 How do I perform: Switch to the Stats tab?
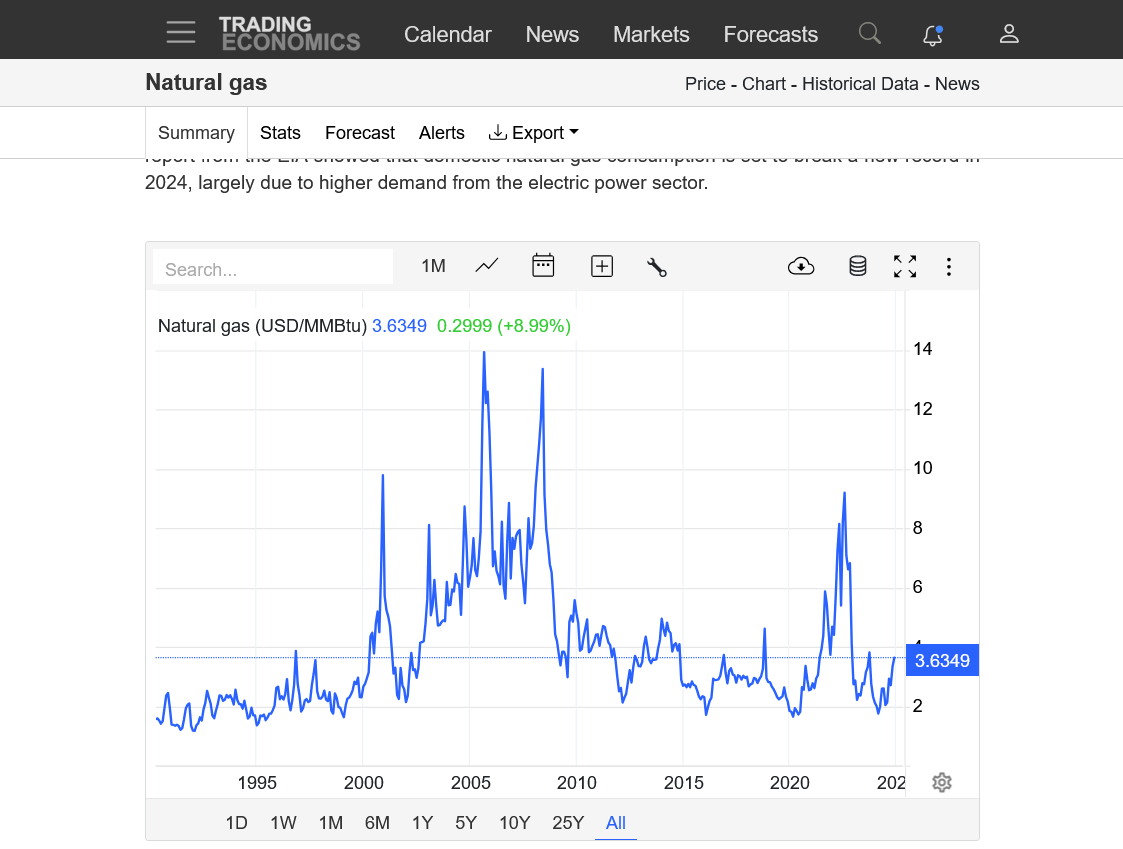(280, 133)
